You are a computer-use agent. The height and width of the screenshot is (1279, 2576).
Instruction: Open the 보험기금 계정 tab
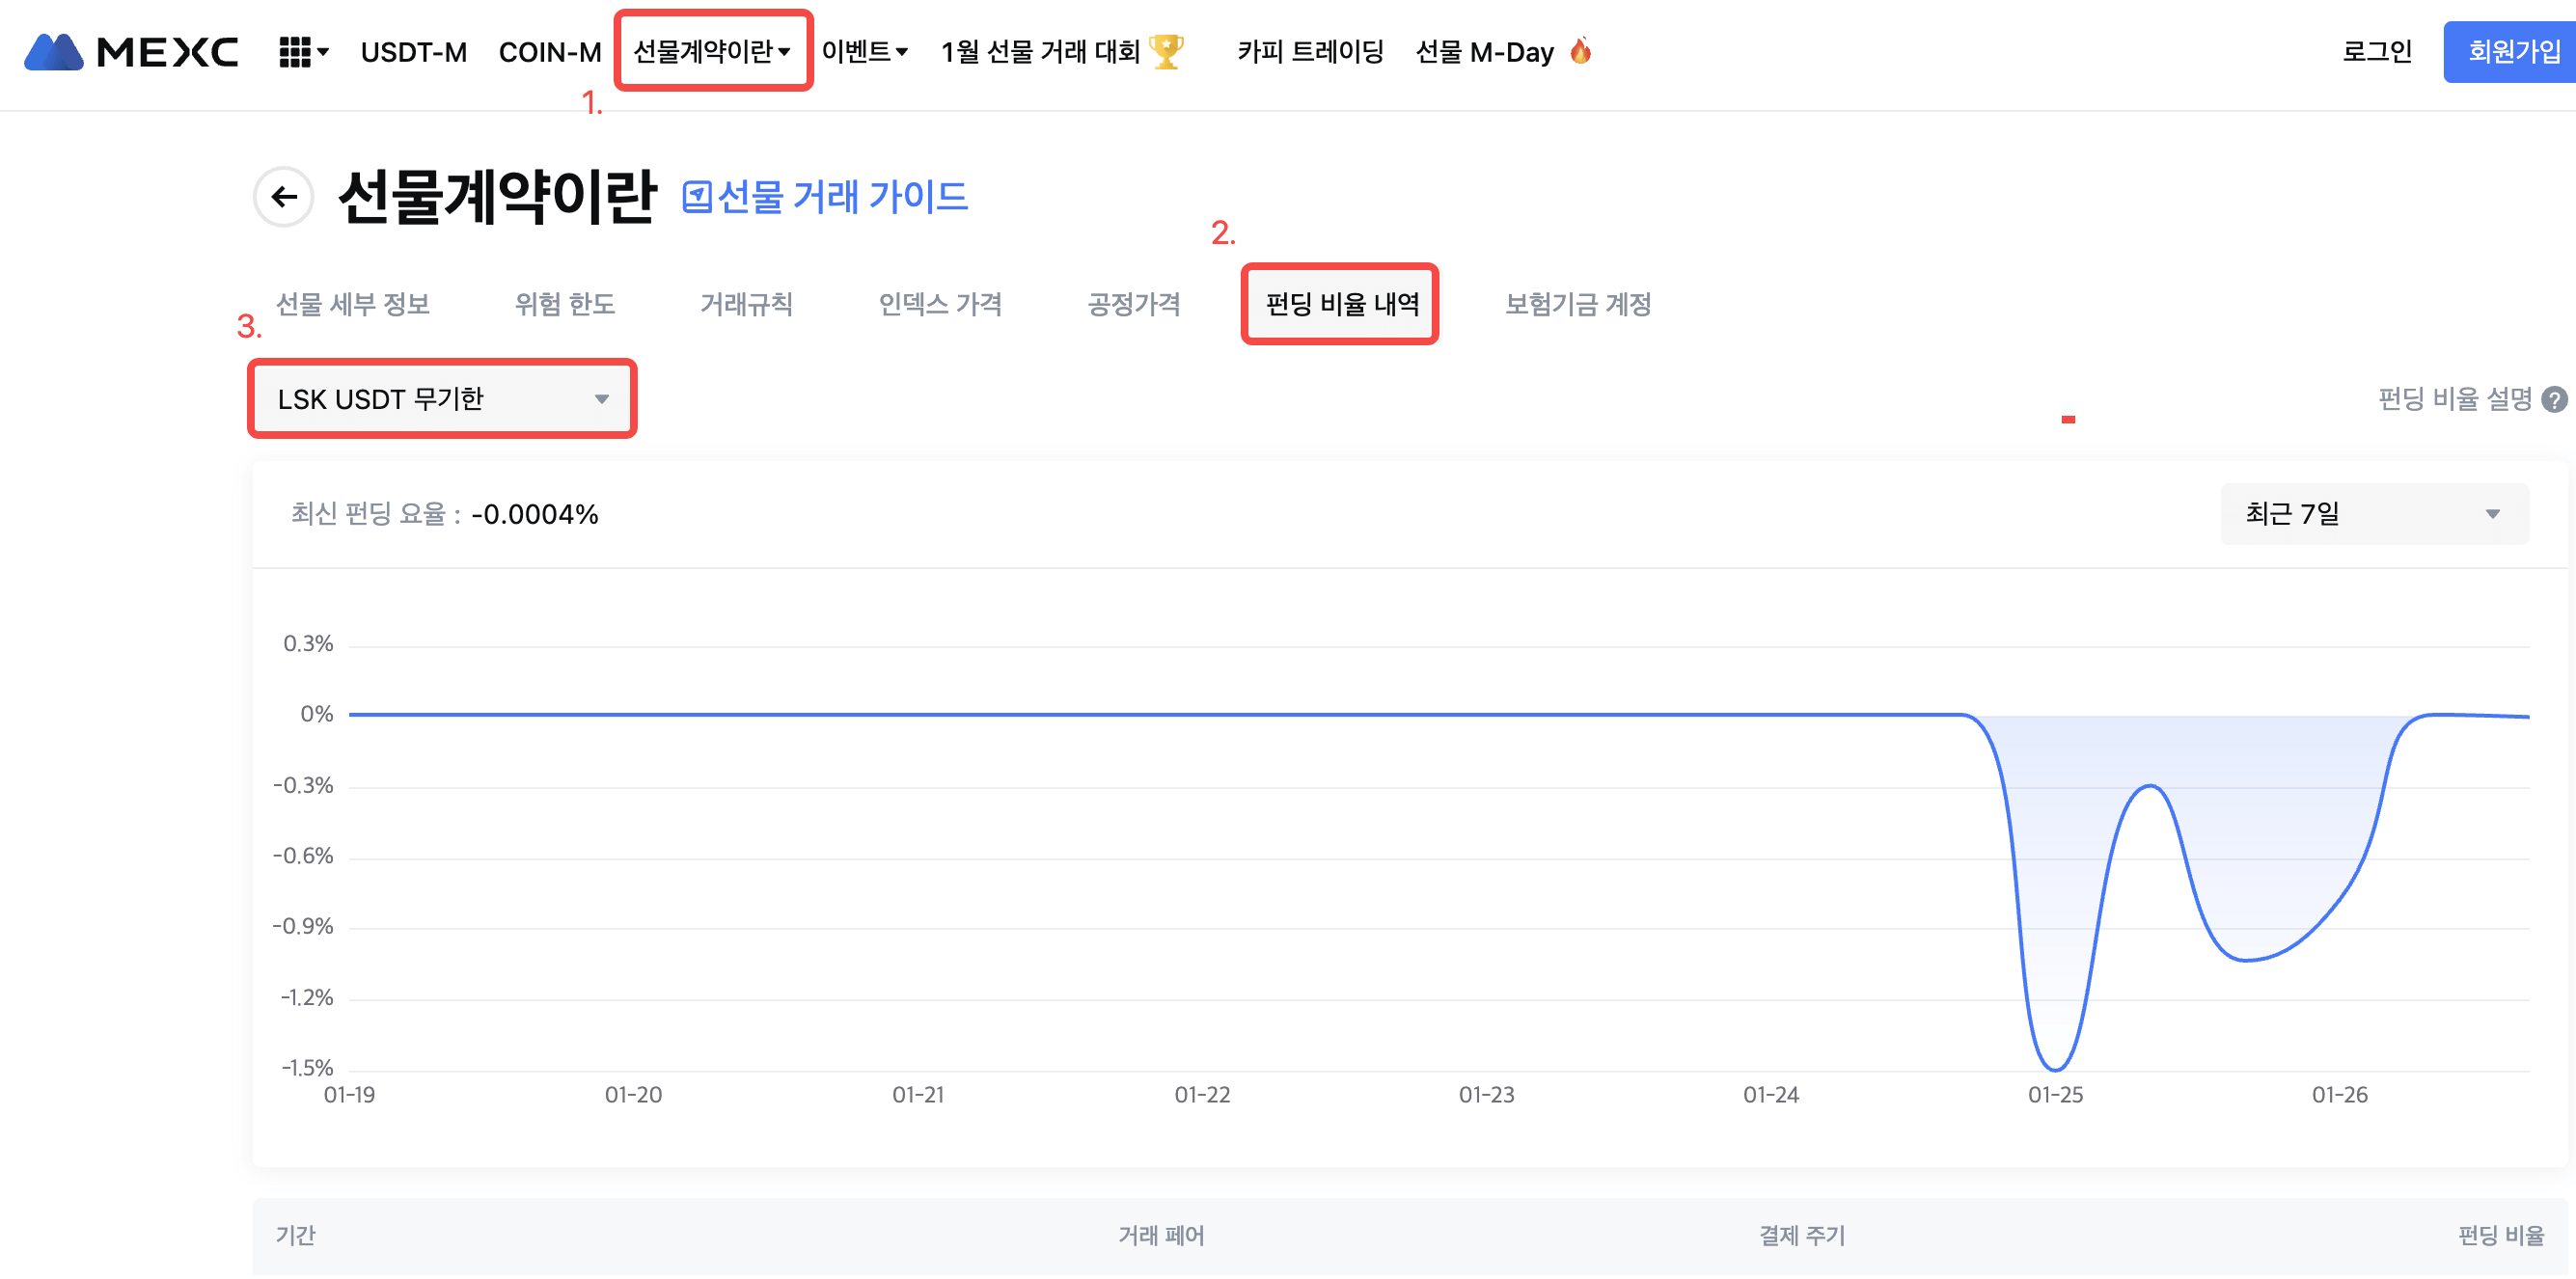[1577, 304]
